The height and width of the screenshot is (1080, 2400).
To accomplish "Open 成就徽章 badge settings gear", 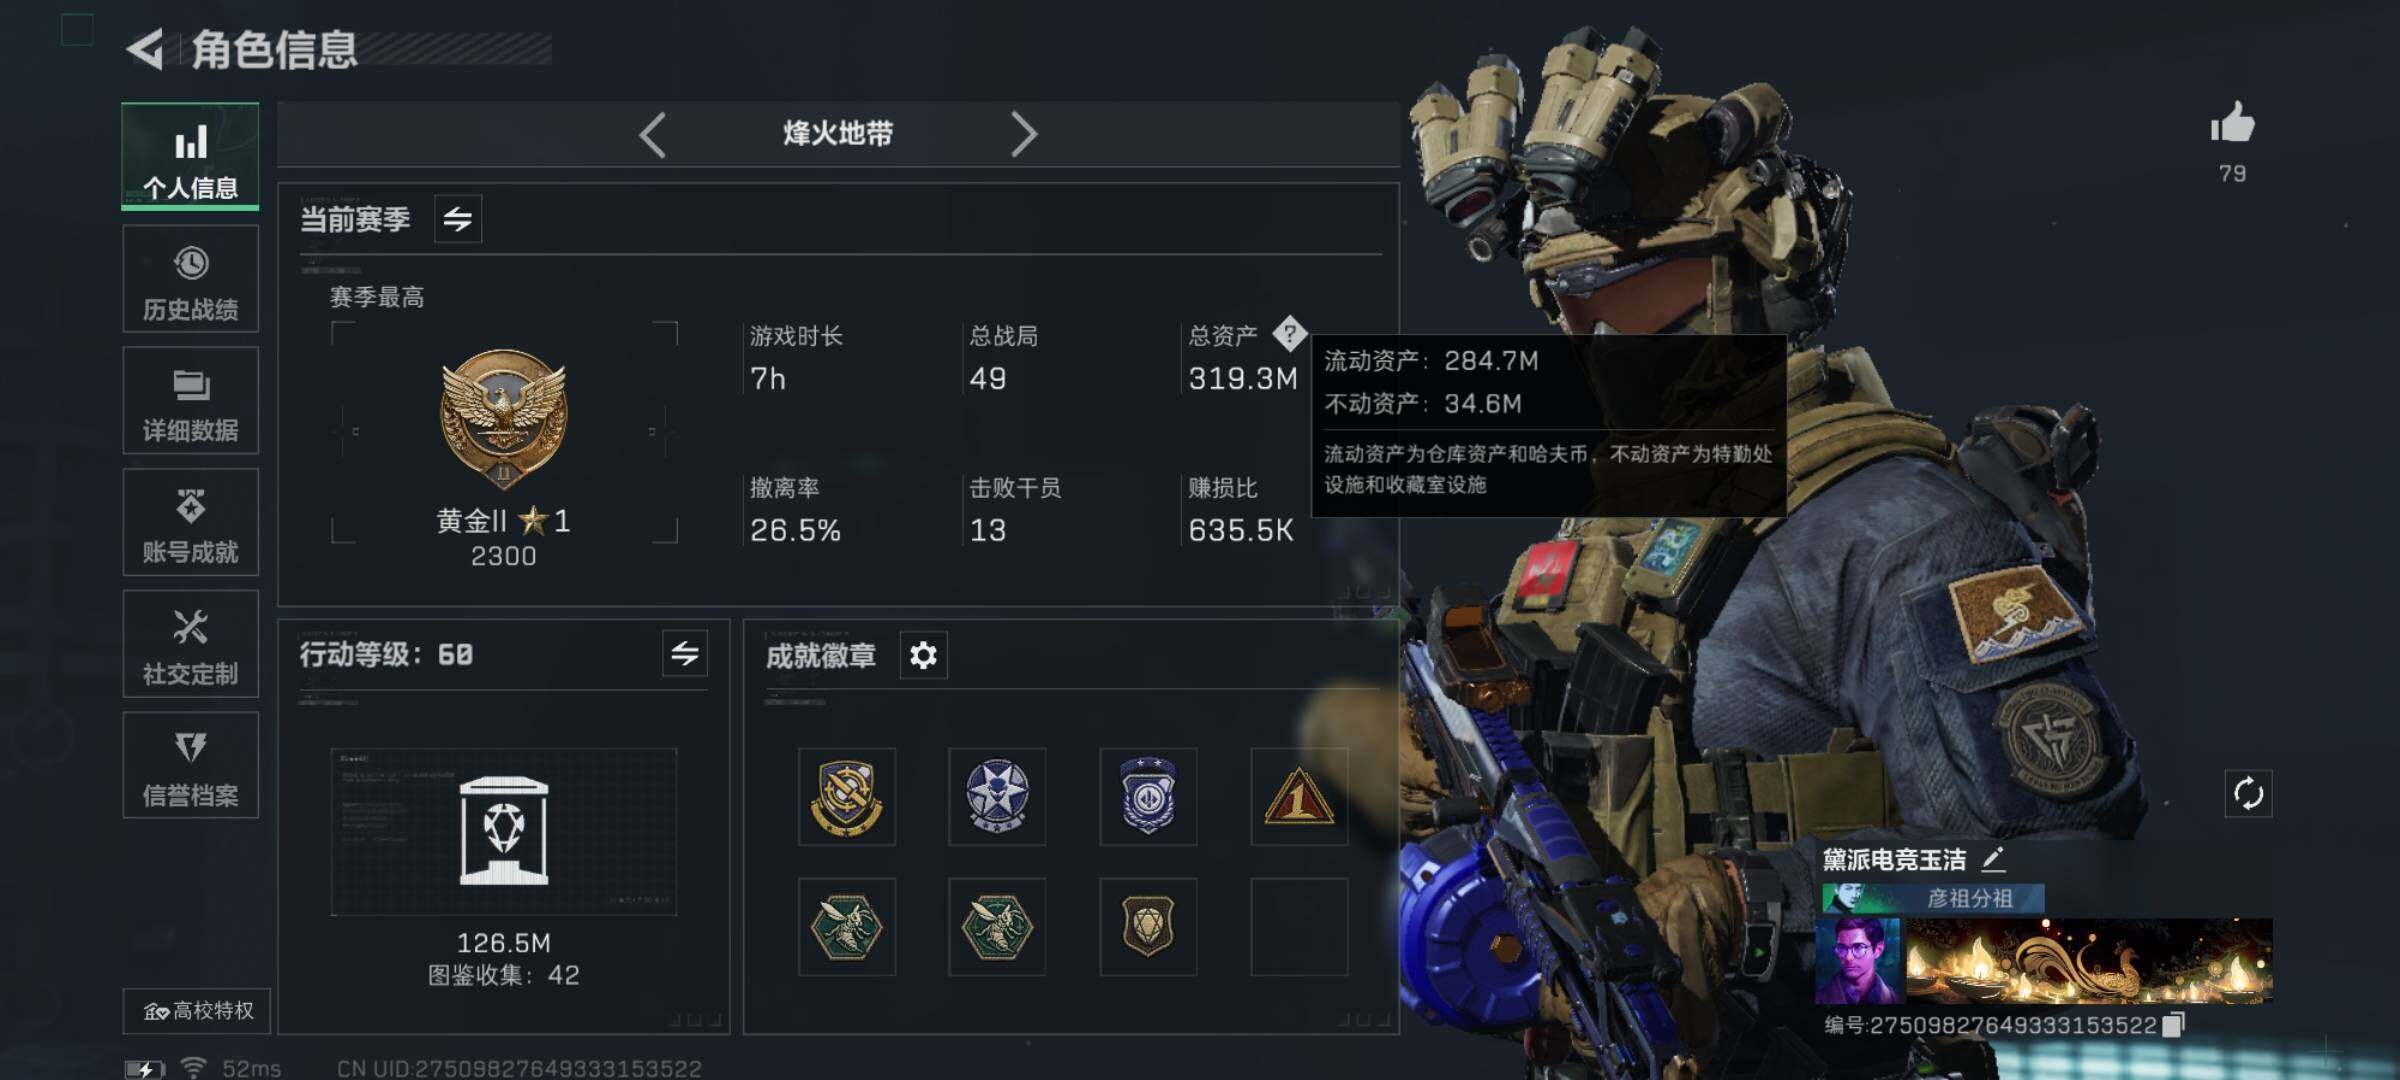I will point(923,655).
